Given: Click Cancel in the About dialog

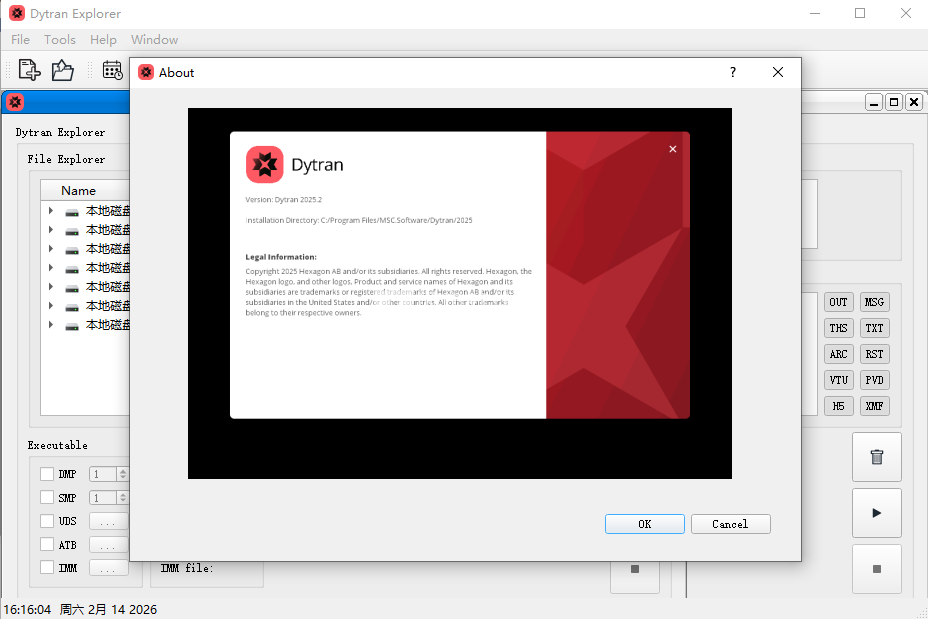Looking at the screenshot, I should [730, 524].
